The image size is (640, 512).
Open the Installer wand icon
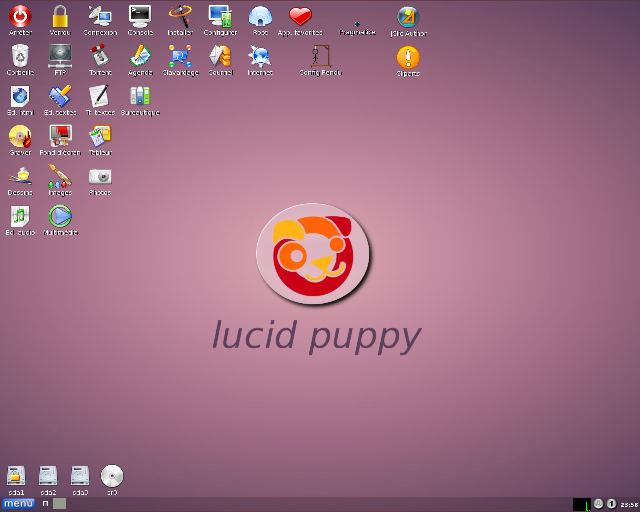coord(180,16)
